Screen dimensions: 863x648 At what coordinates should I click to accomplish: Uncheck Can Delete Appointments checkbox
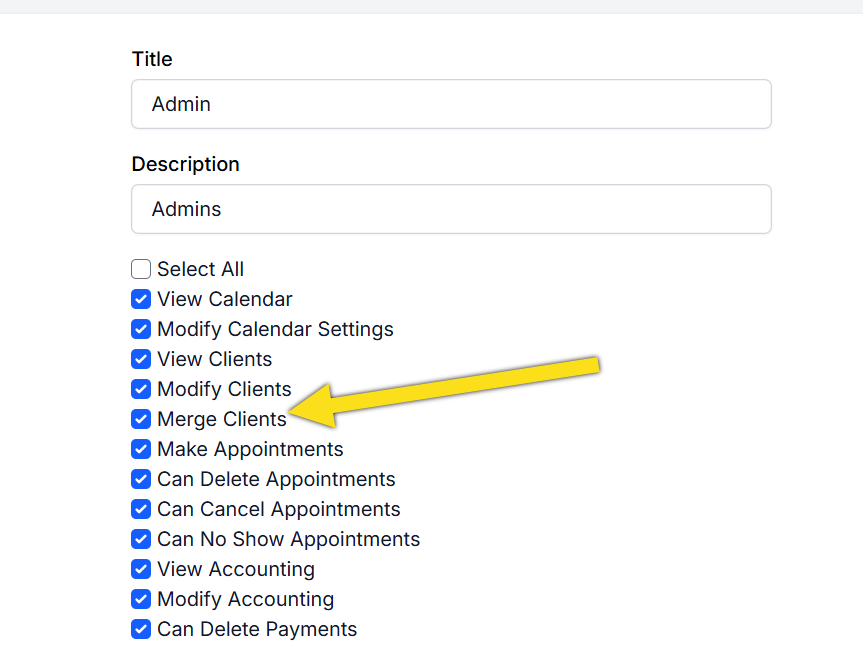(x=141, y=479)
